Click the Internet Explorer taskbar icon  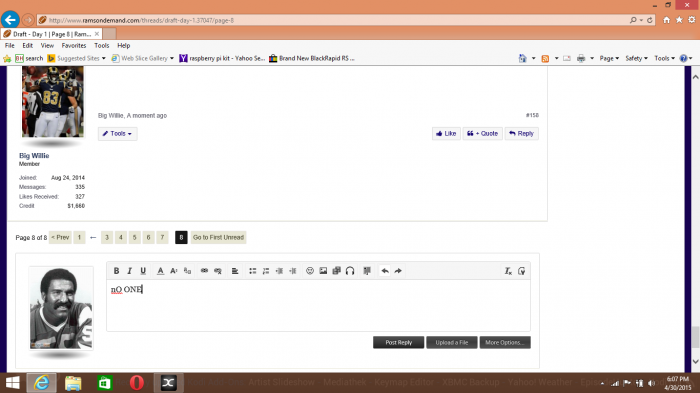pyautogui.click(x=42, y=383)
